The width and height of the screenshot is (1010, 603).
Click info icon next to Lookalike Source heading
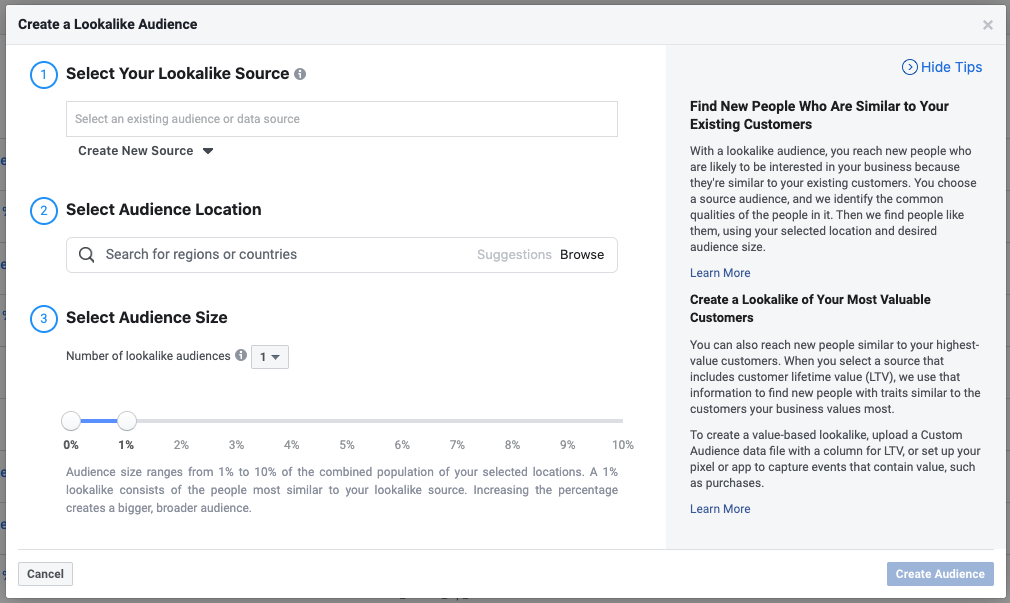click(300, 74)
